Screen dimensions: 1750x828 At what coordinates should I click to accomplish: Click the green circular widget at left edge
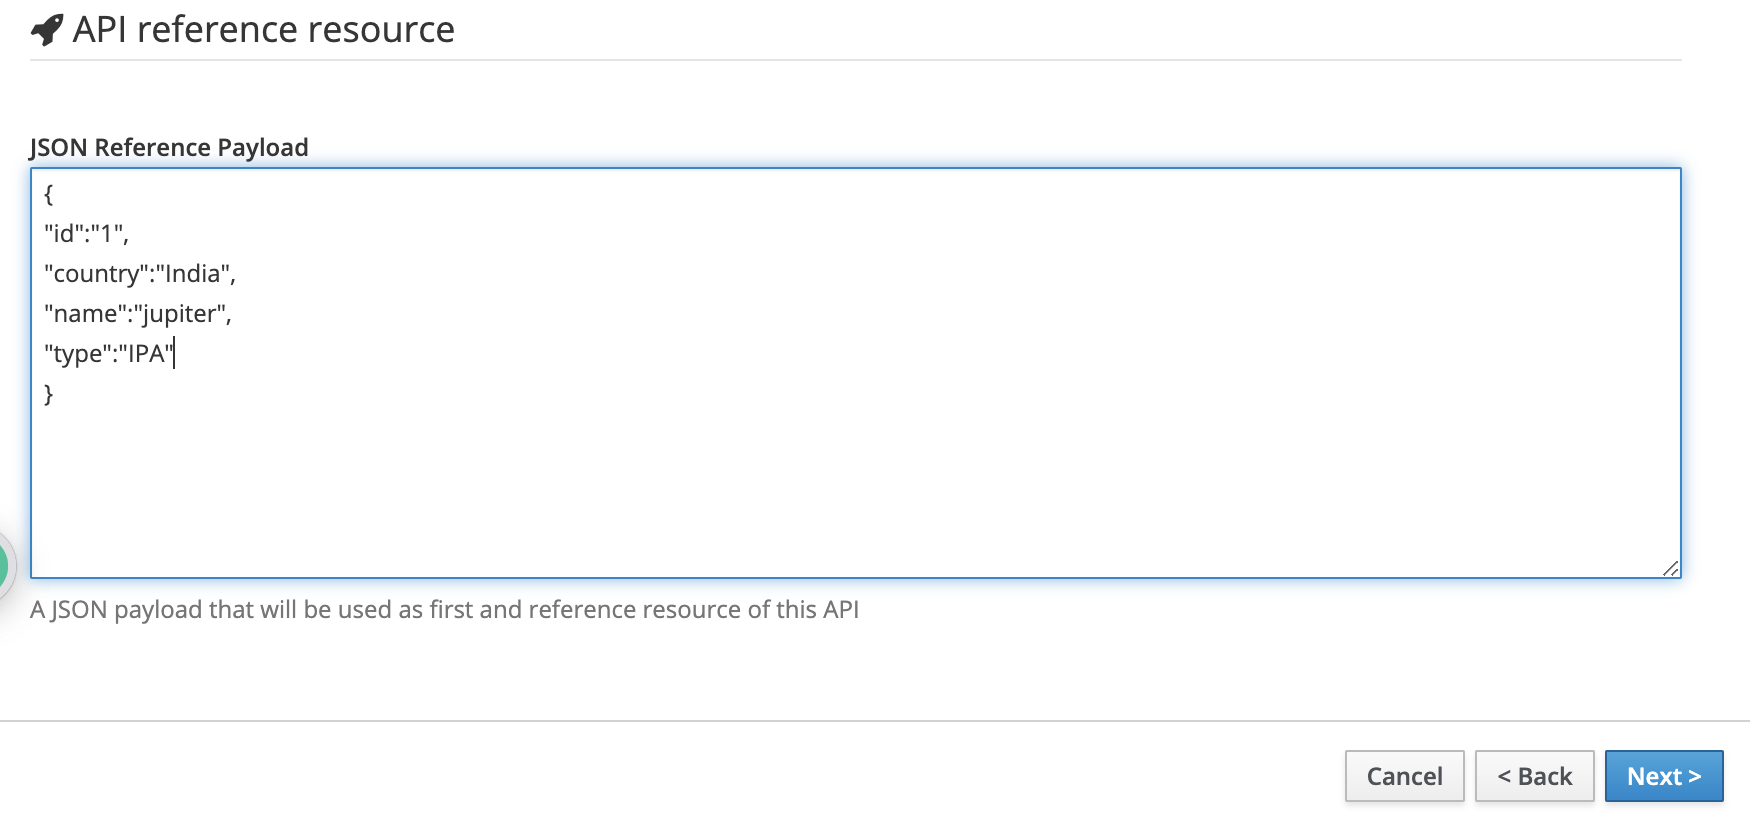coord(3,566)
